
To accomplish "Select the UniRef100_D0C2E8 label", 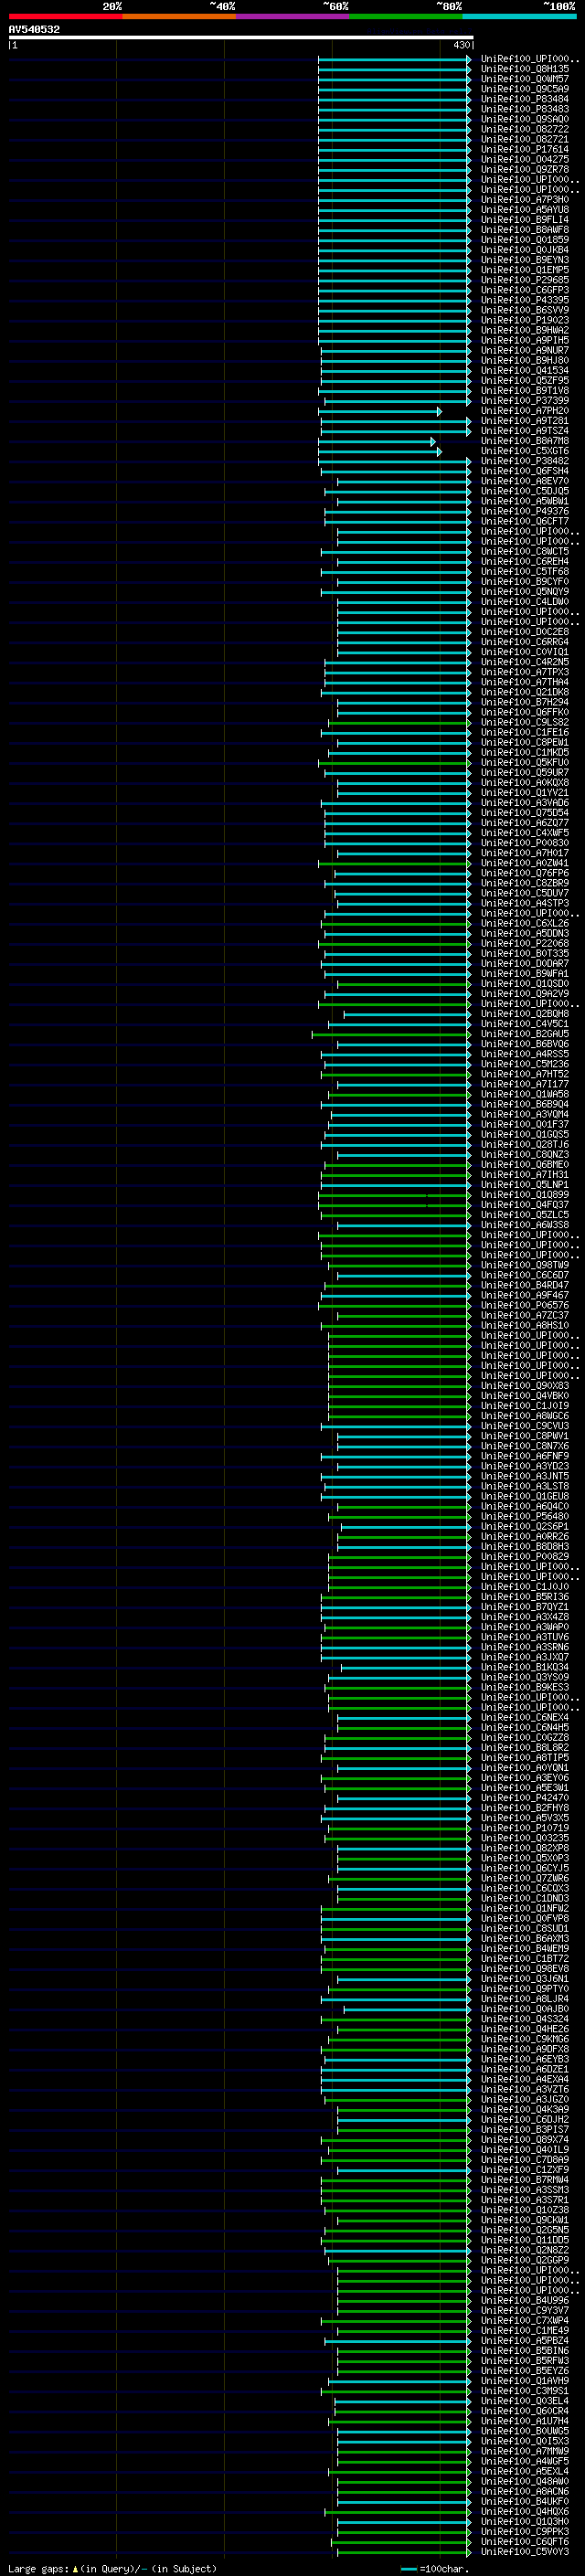I will [524, 631].
